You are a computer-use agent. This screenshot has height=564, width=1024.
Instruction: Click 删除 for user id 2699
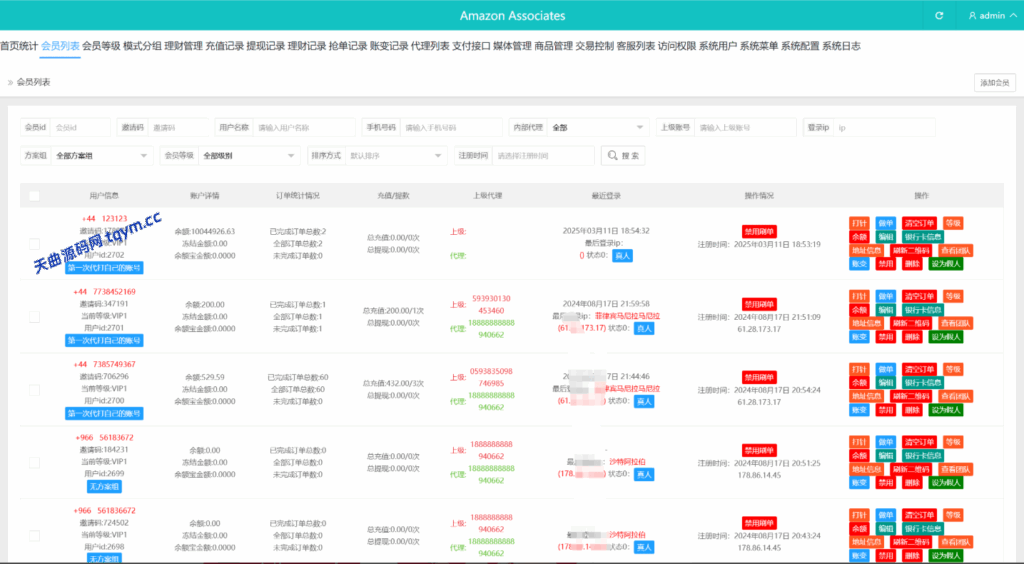(912, 482)
